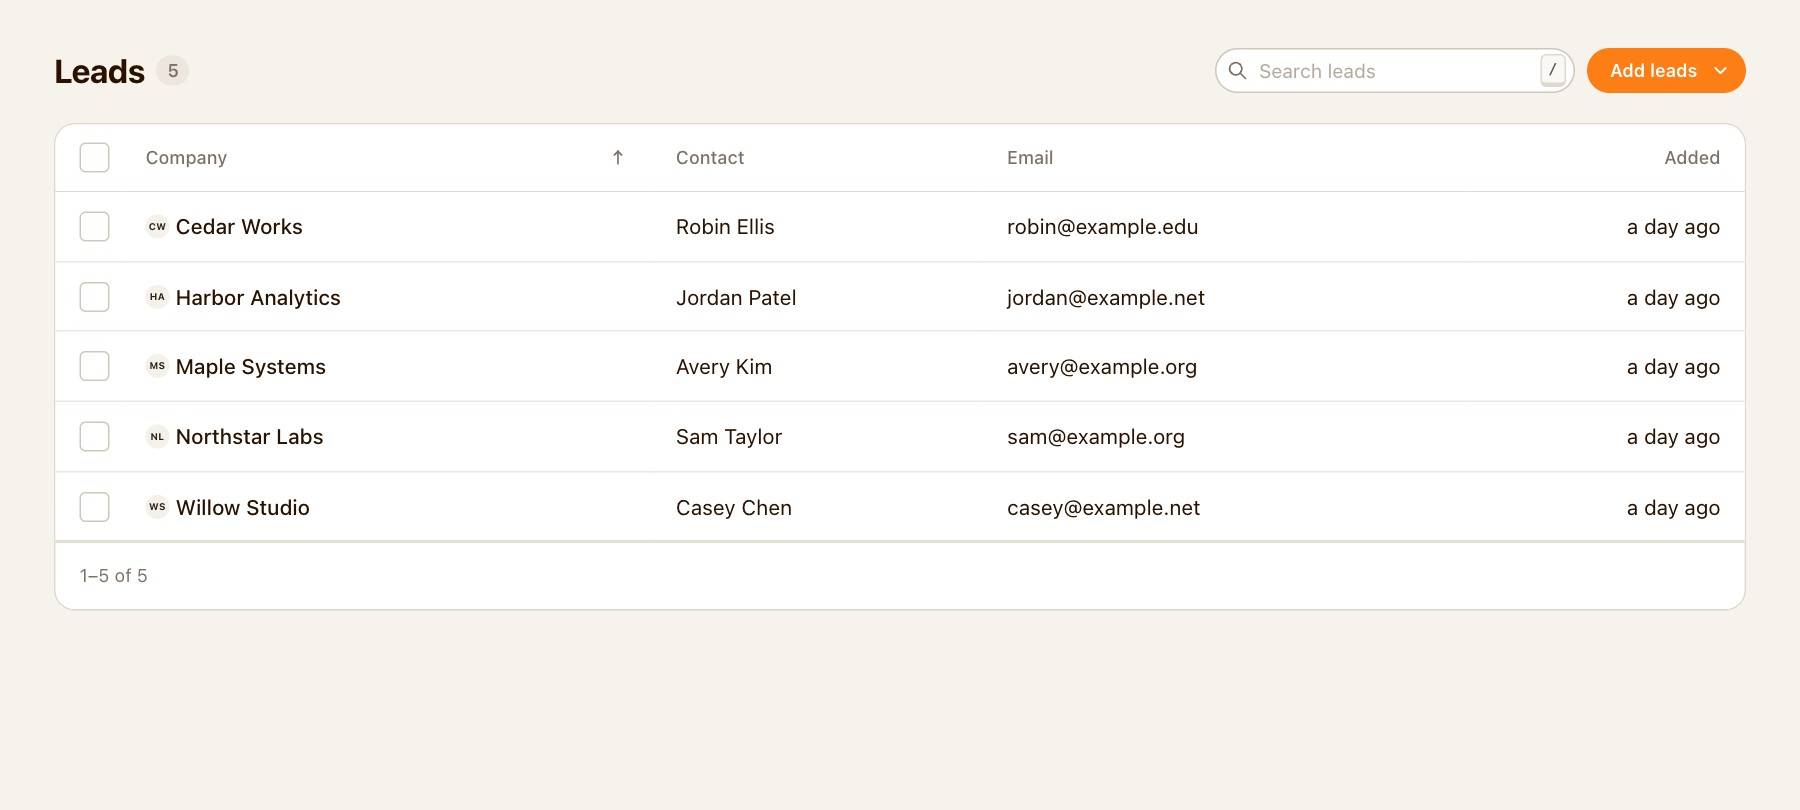Click contact name Avery Kim
The height and width of the screenshot is (810, 1800).
point(724,367)
